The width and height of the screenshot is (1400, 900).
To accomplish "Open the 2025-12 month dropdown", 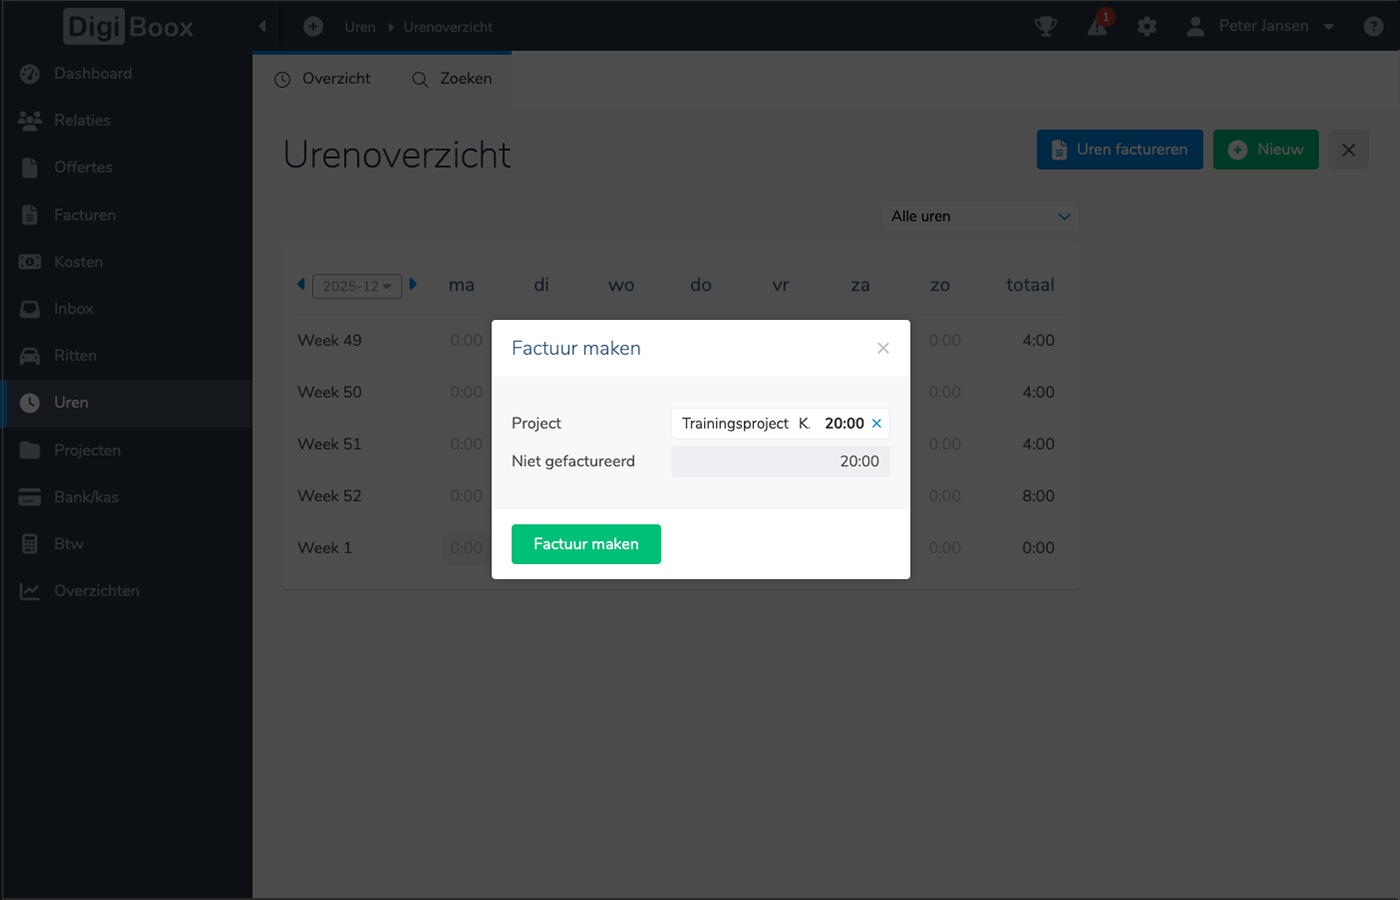I will [x=357, y=286].
